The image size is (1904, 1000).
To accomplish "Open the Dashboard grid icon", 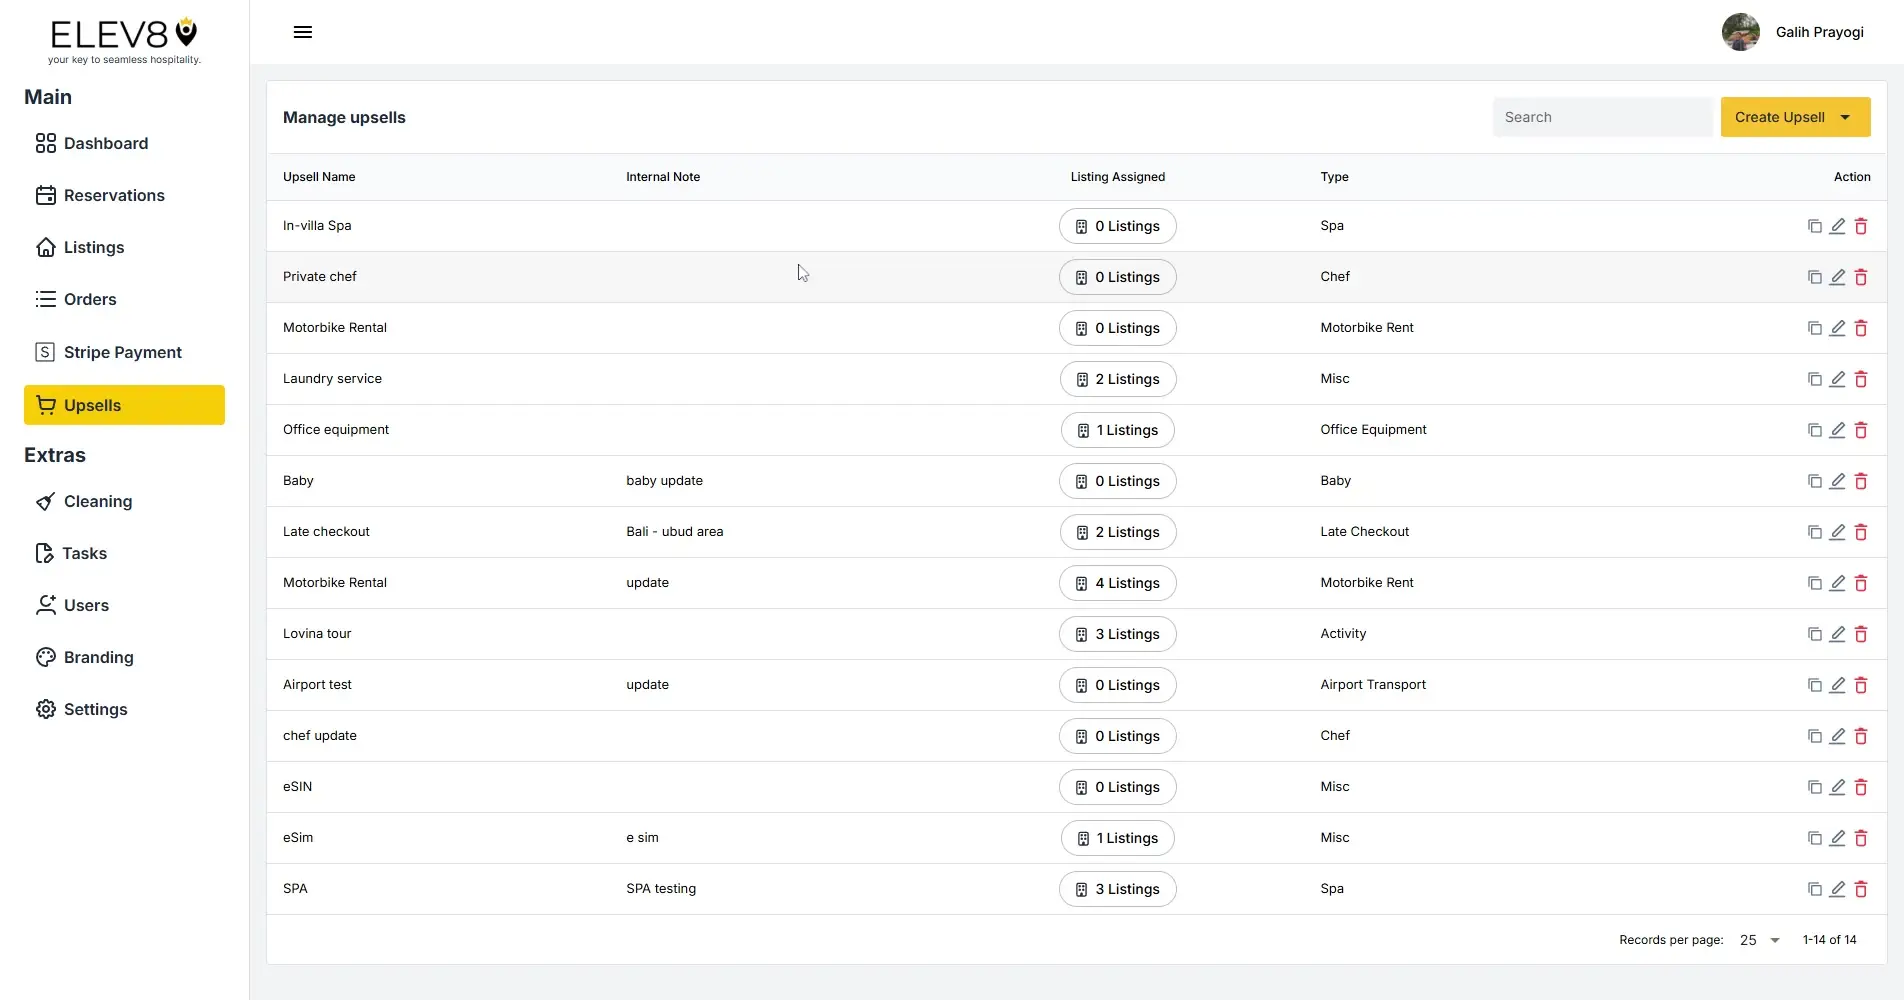I will pos(45,143).
